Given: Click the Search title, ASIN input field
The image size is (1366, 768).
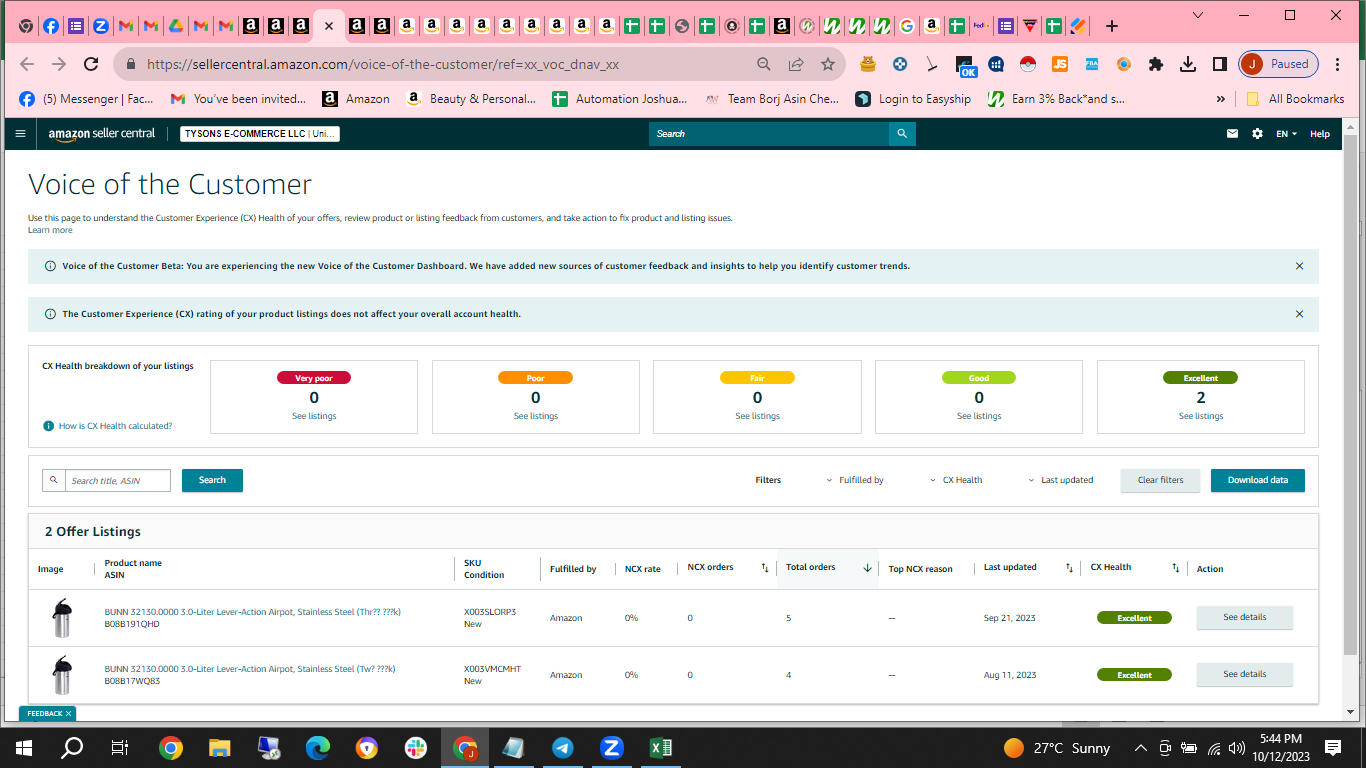Looking at the screenshot, I should pyautogui.click(x=118, y=481).
